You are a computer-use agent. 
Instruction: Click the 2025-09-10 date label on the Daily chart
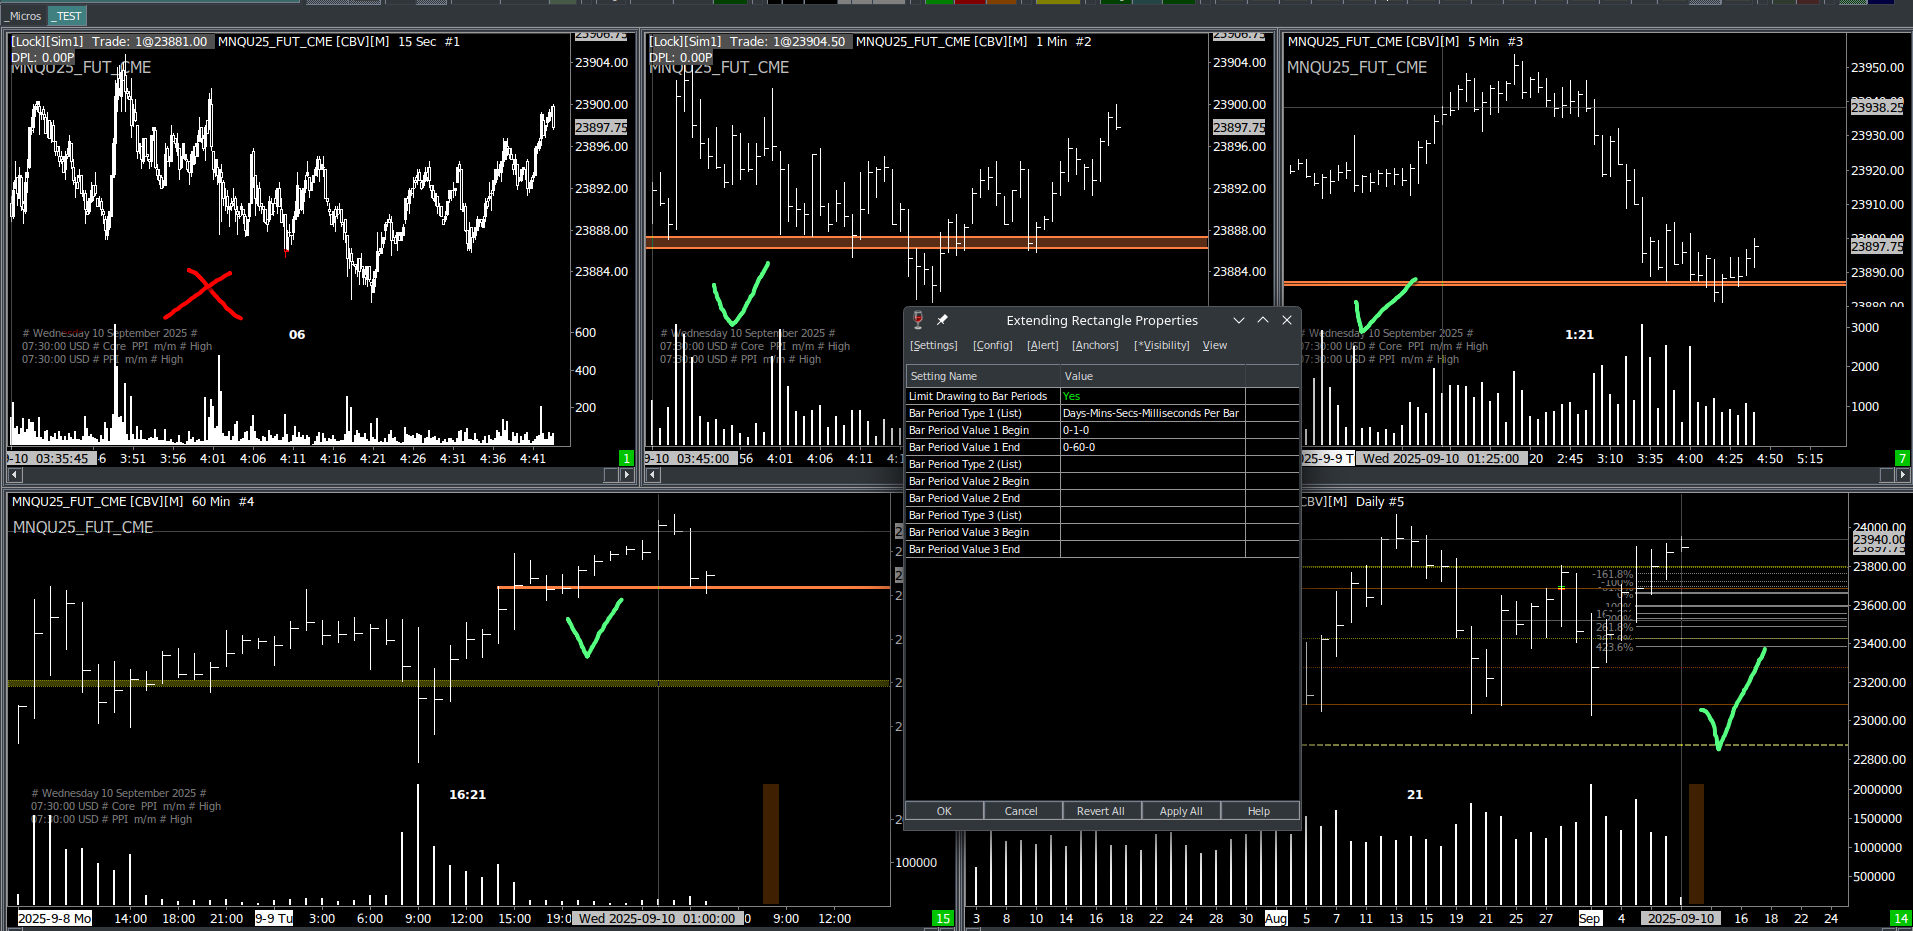coord(1680,918)
